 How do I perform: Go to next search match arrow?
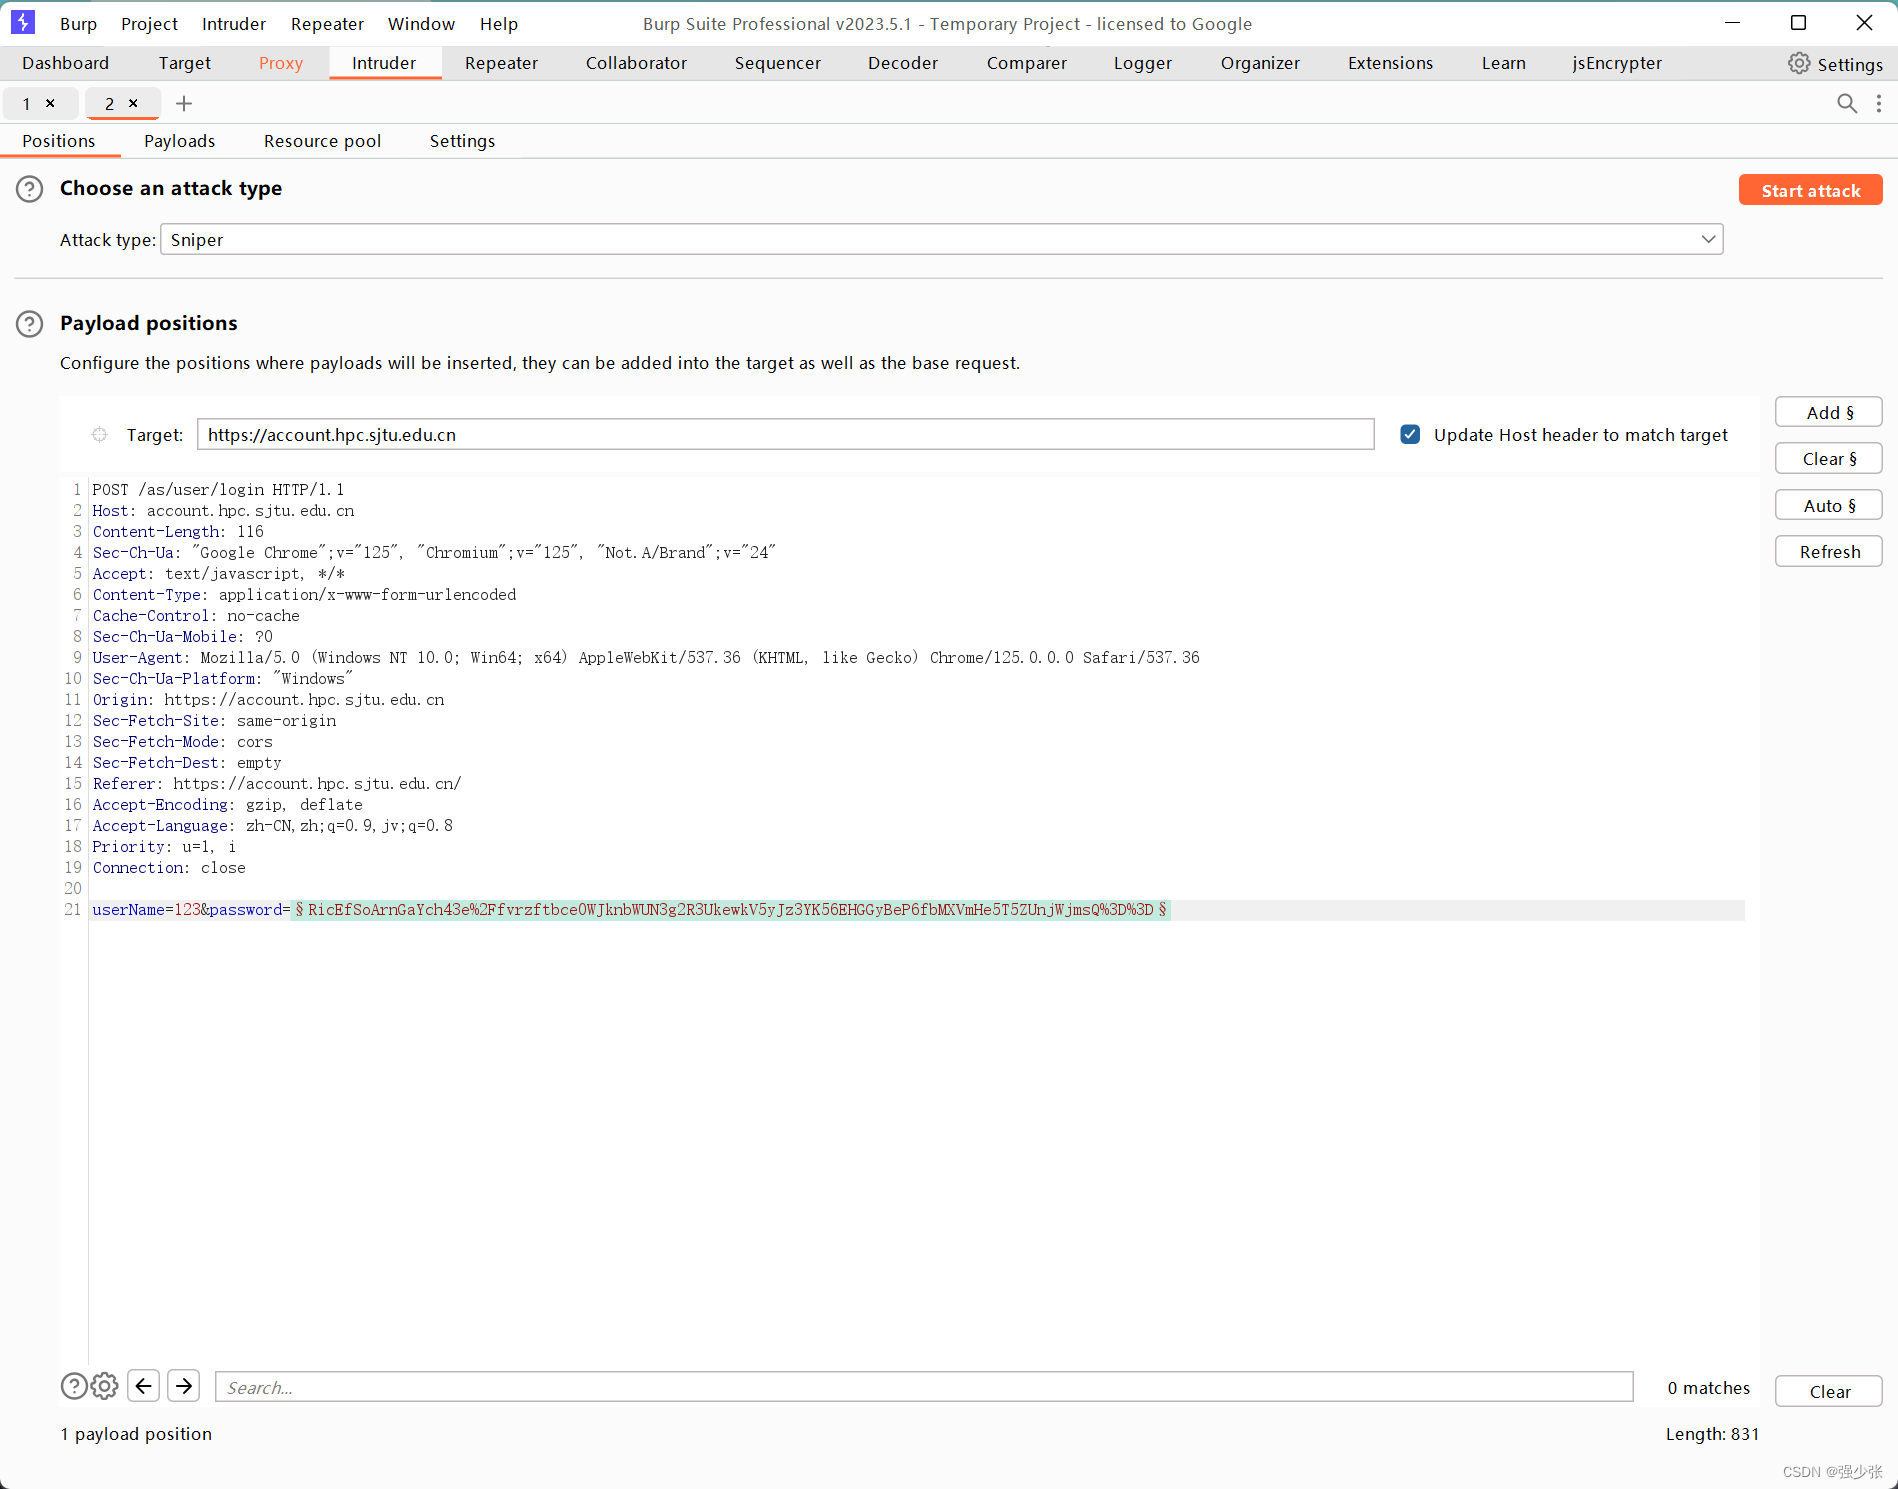click(184, 1386)
